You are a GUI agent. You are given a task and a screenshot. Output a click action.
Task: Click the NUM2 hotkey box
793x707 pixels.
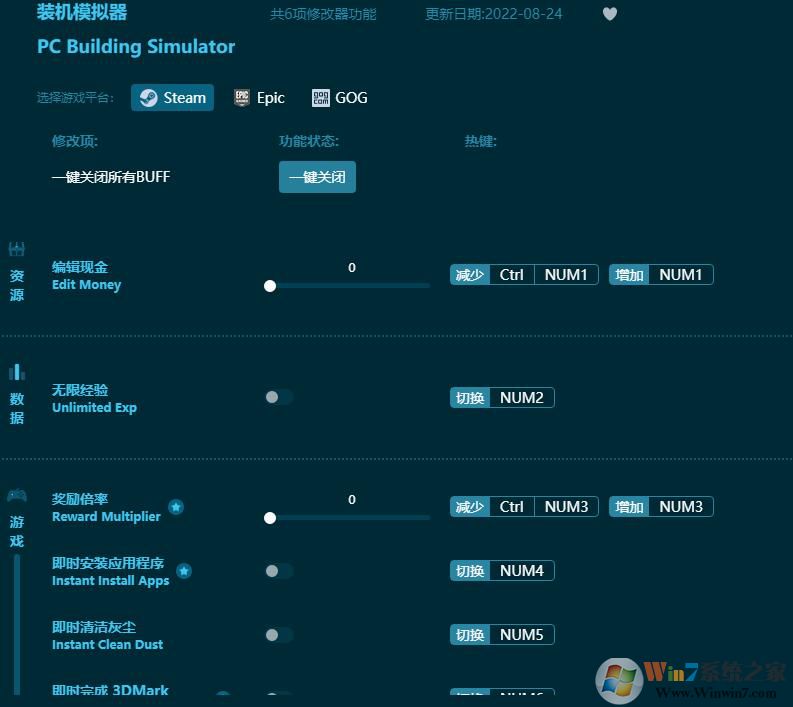pyautogui.click(x=522, y=397)
